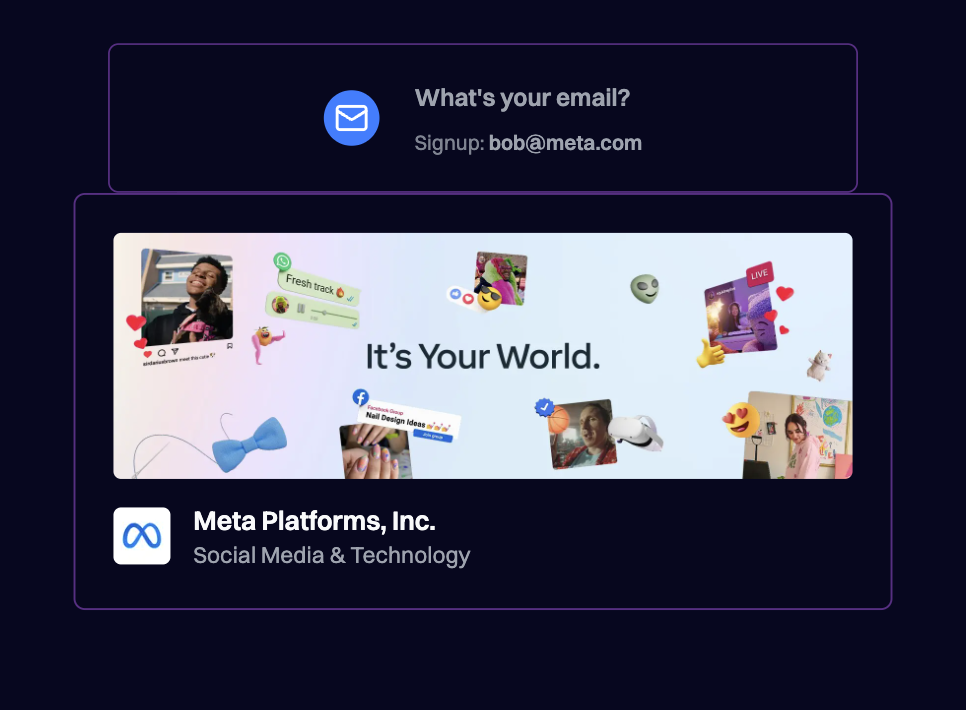This screenshot has height=710, width=966.
Task: Click the WhatsApp icon in the banner
Action: tap(282, 261)
